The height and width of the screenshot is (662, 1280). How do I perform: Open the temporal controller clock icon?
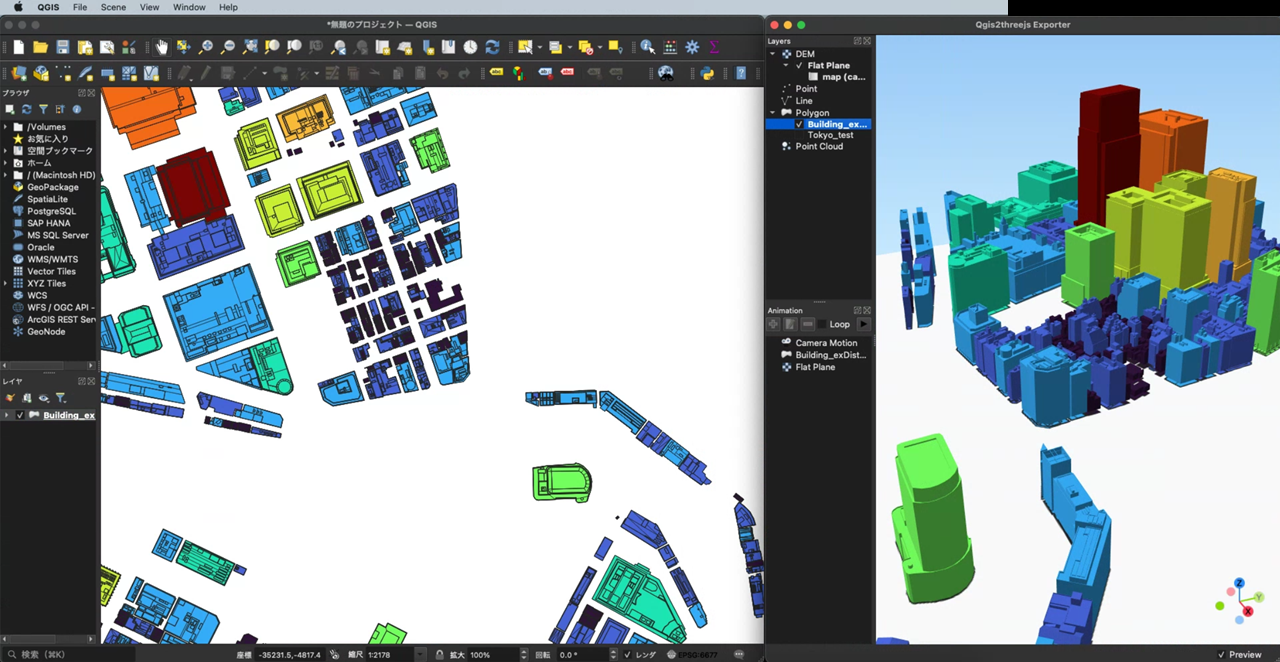click(x=470, y=47)
